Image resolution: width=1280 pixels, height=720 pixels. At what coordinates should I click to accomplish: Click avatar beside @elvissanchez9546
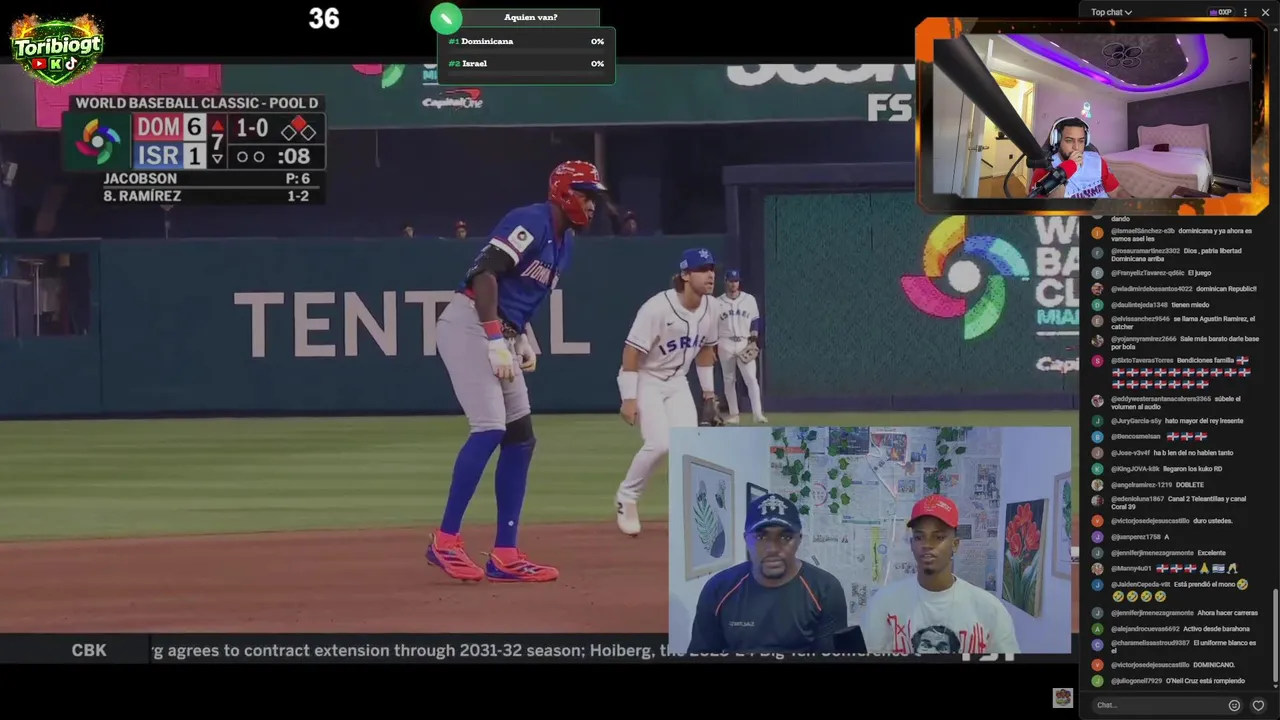1097,320
